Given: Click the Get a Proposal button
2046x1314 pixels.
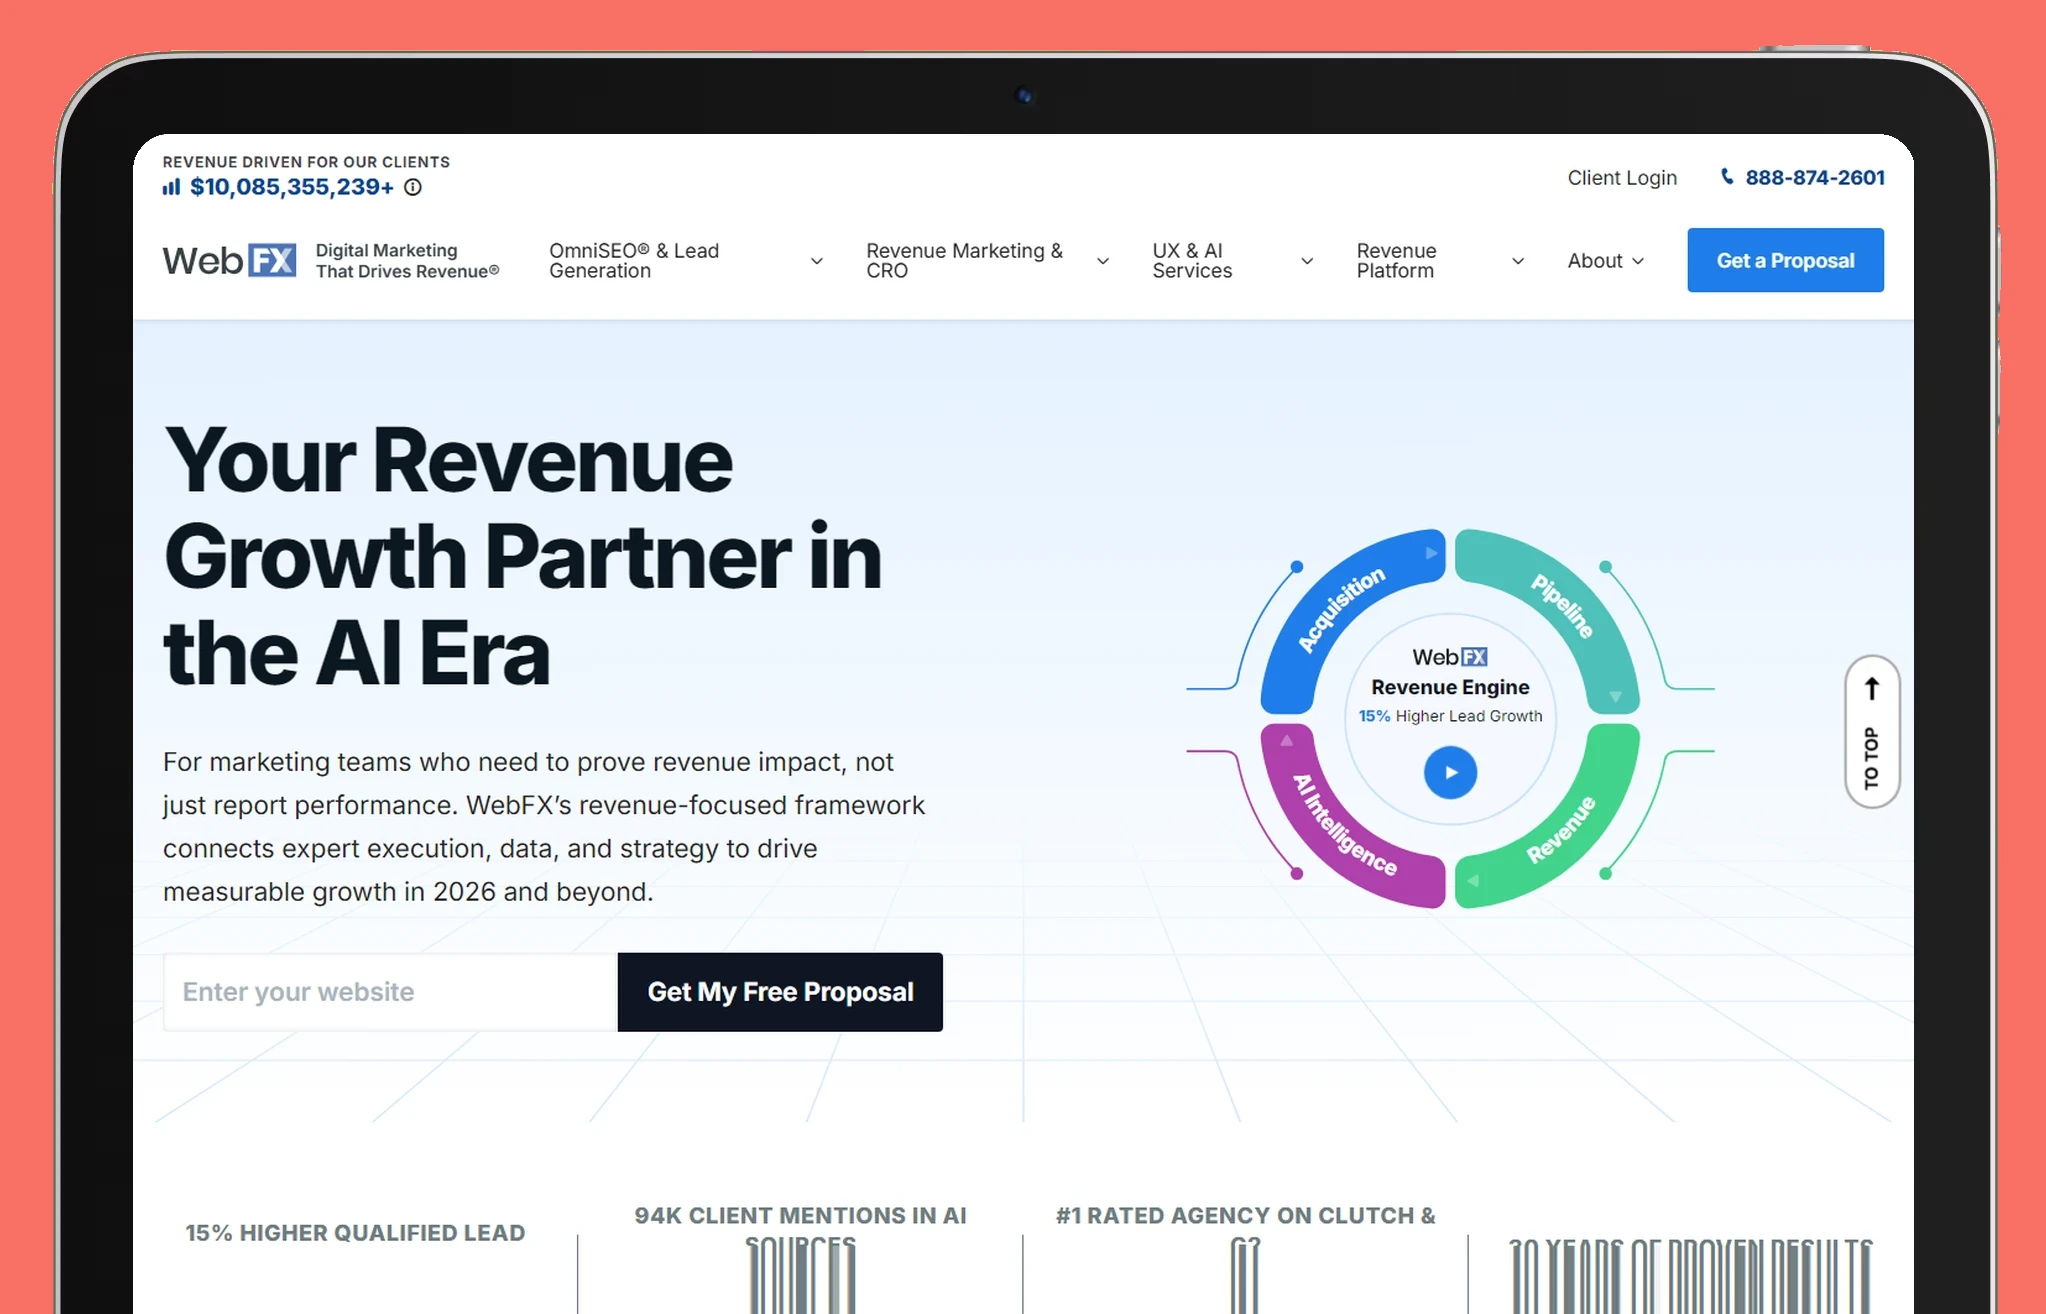Looking at the screenshot, I should coord(1785,260).
